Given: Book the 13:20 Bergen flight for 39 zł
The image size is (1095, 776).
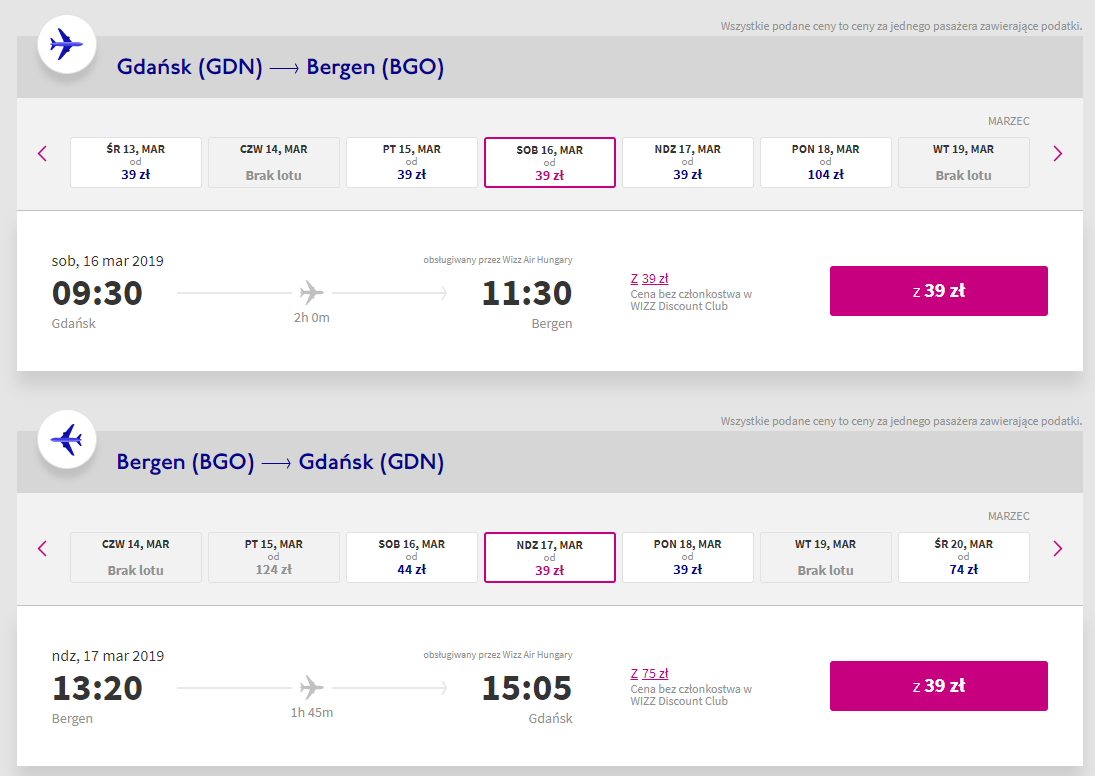Looking at the screenshot, I should click(x=938, y=686).
